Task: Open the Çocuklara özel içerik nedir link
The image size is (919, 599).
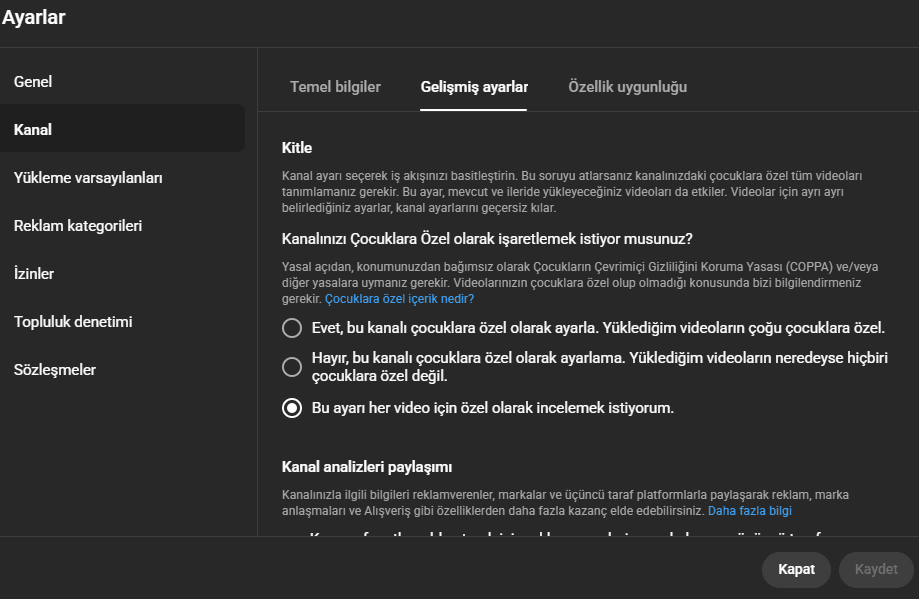Action: point(399,298)
